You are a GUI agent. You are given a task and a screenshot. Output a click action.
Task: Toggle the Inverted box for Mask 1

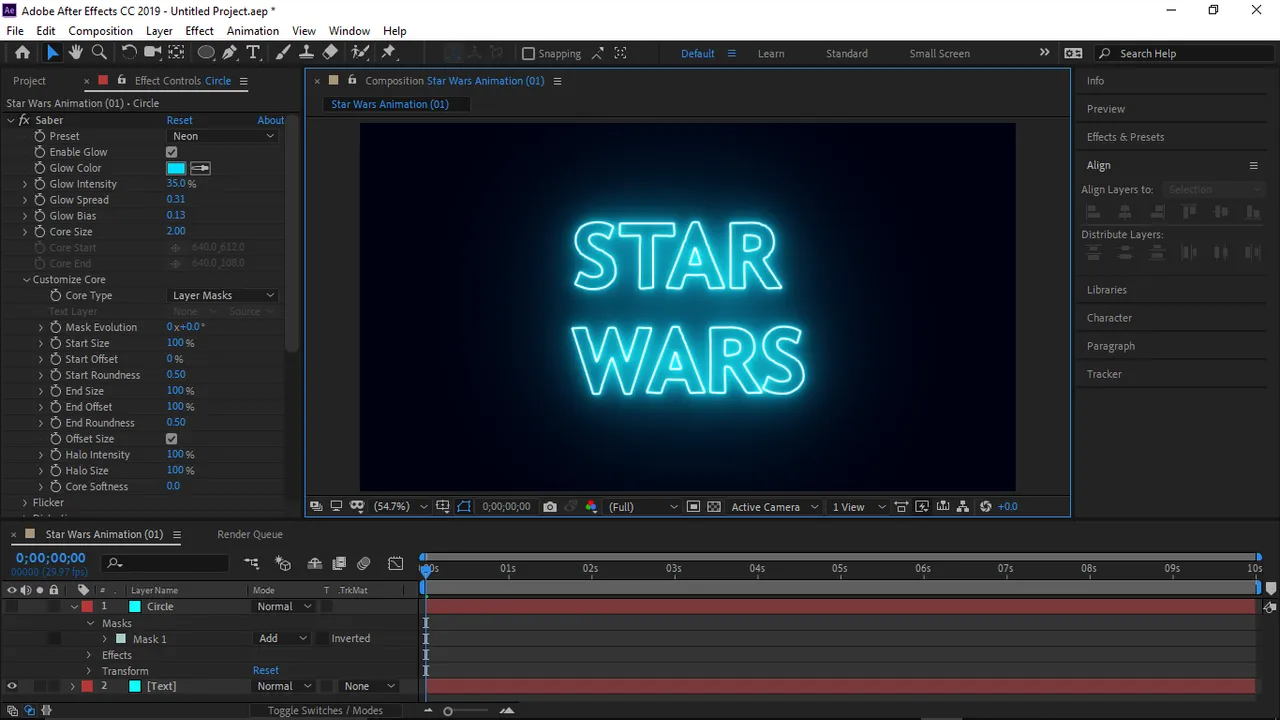coord(324,639)
